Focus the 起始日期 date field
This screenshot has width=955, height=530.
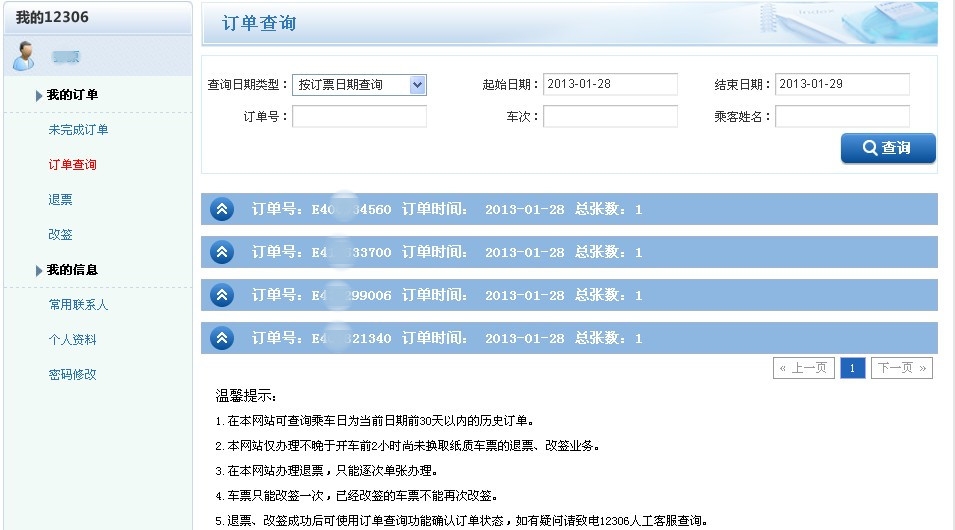610,84
